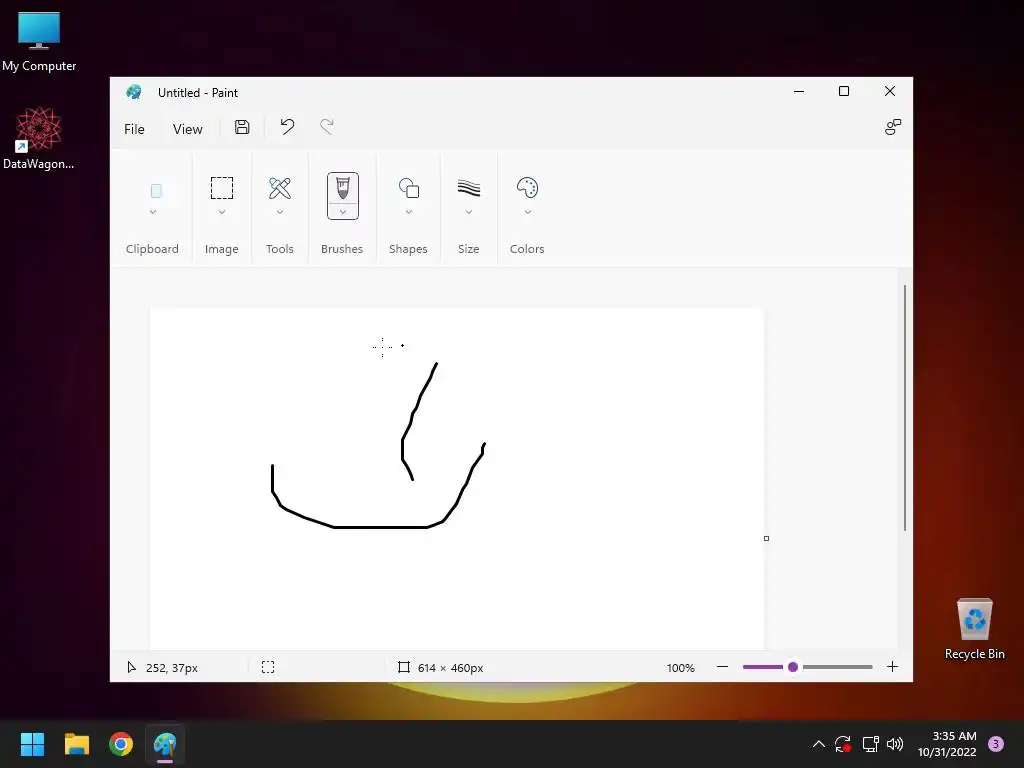Click the cursor pointer icon in status bar
This screenshot has width=1024, height=768.
pos(131,667)
